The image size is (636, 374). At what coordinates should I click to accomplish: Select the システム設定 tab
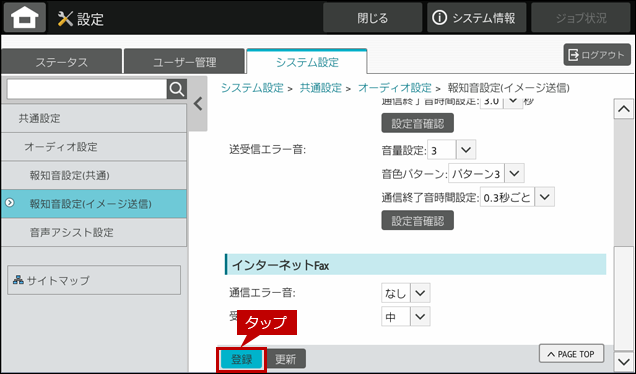click(x=307, y=62)
